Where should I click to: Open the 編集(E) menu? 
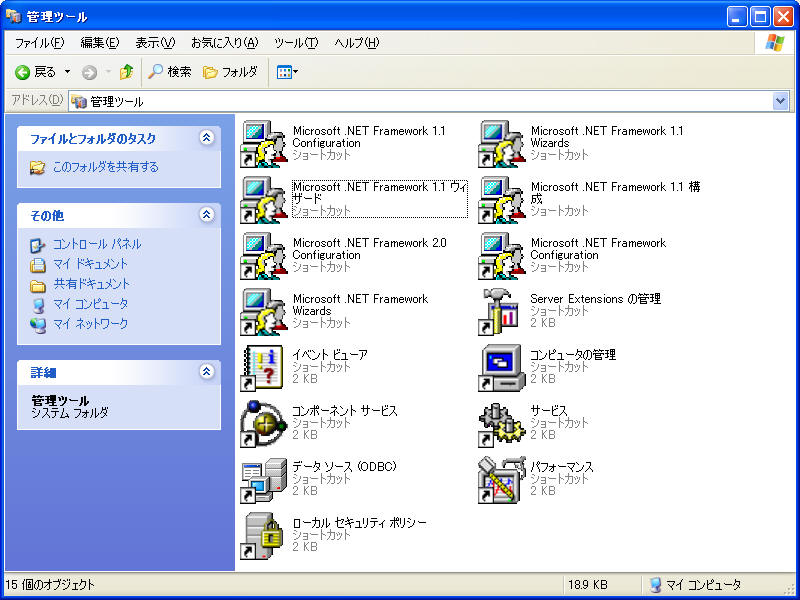(x=99, y=43)
